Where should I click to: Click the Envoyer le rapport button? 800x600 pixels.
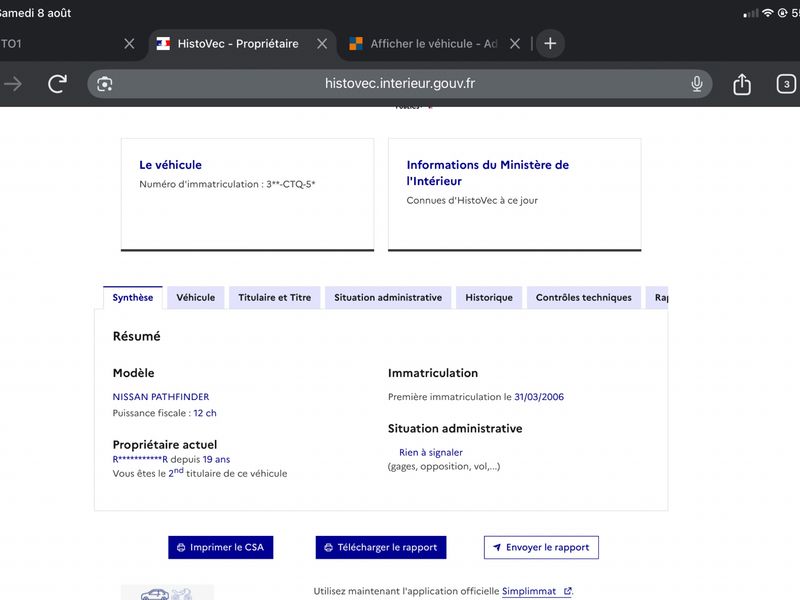(541, 547)
